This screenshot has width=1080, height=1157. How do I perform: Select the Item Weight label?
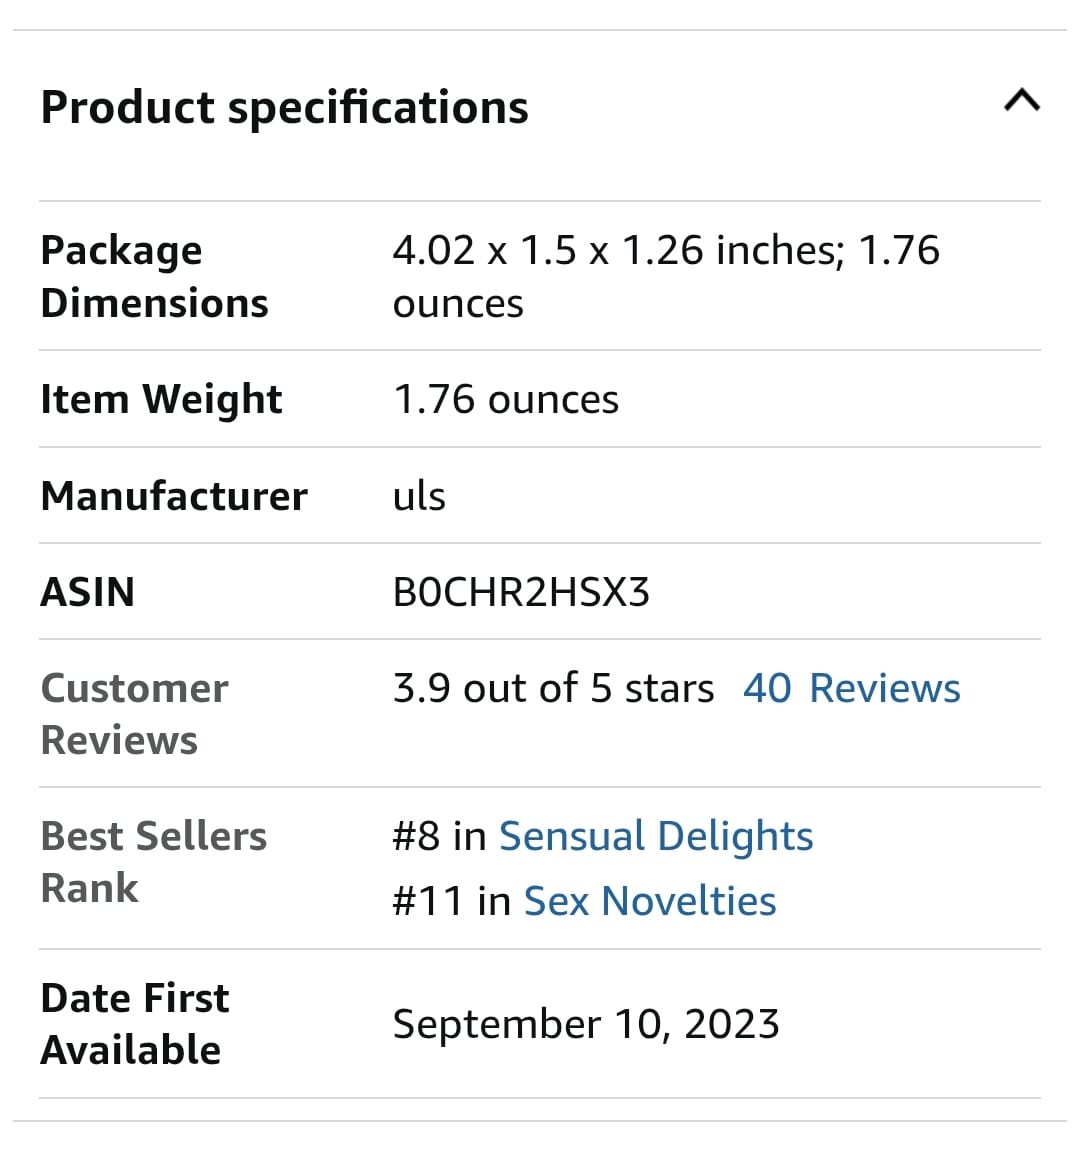click(162, 399)
